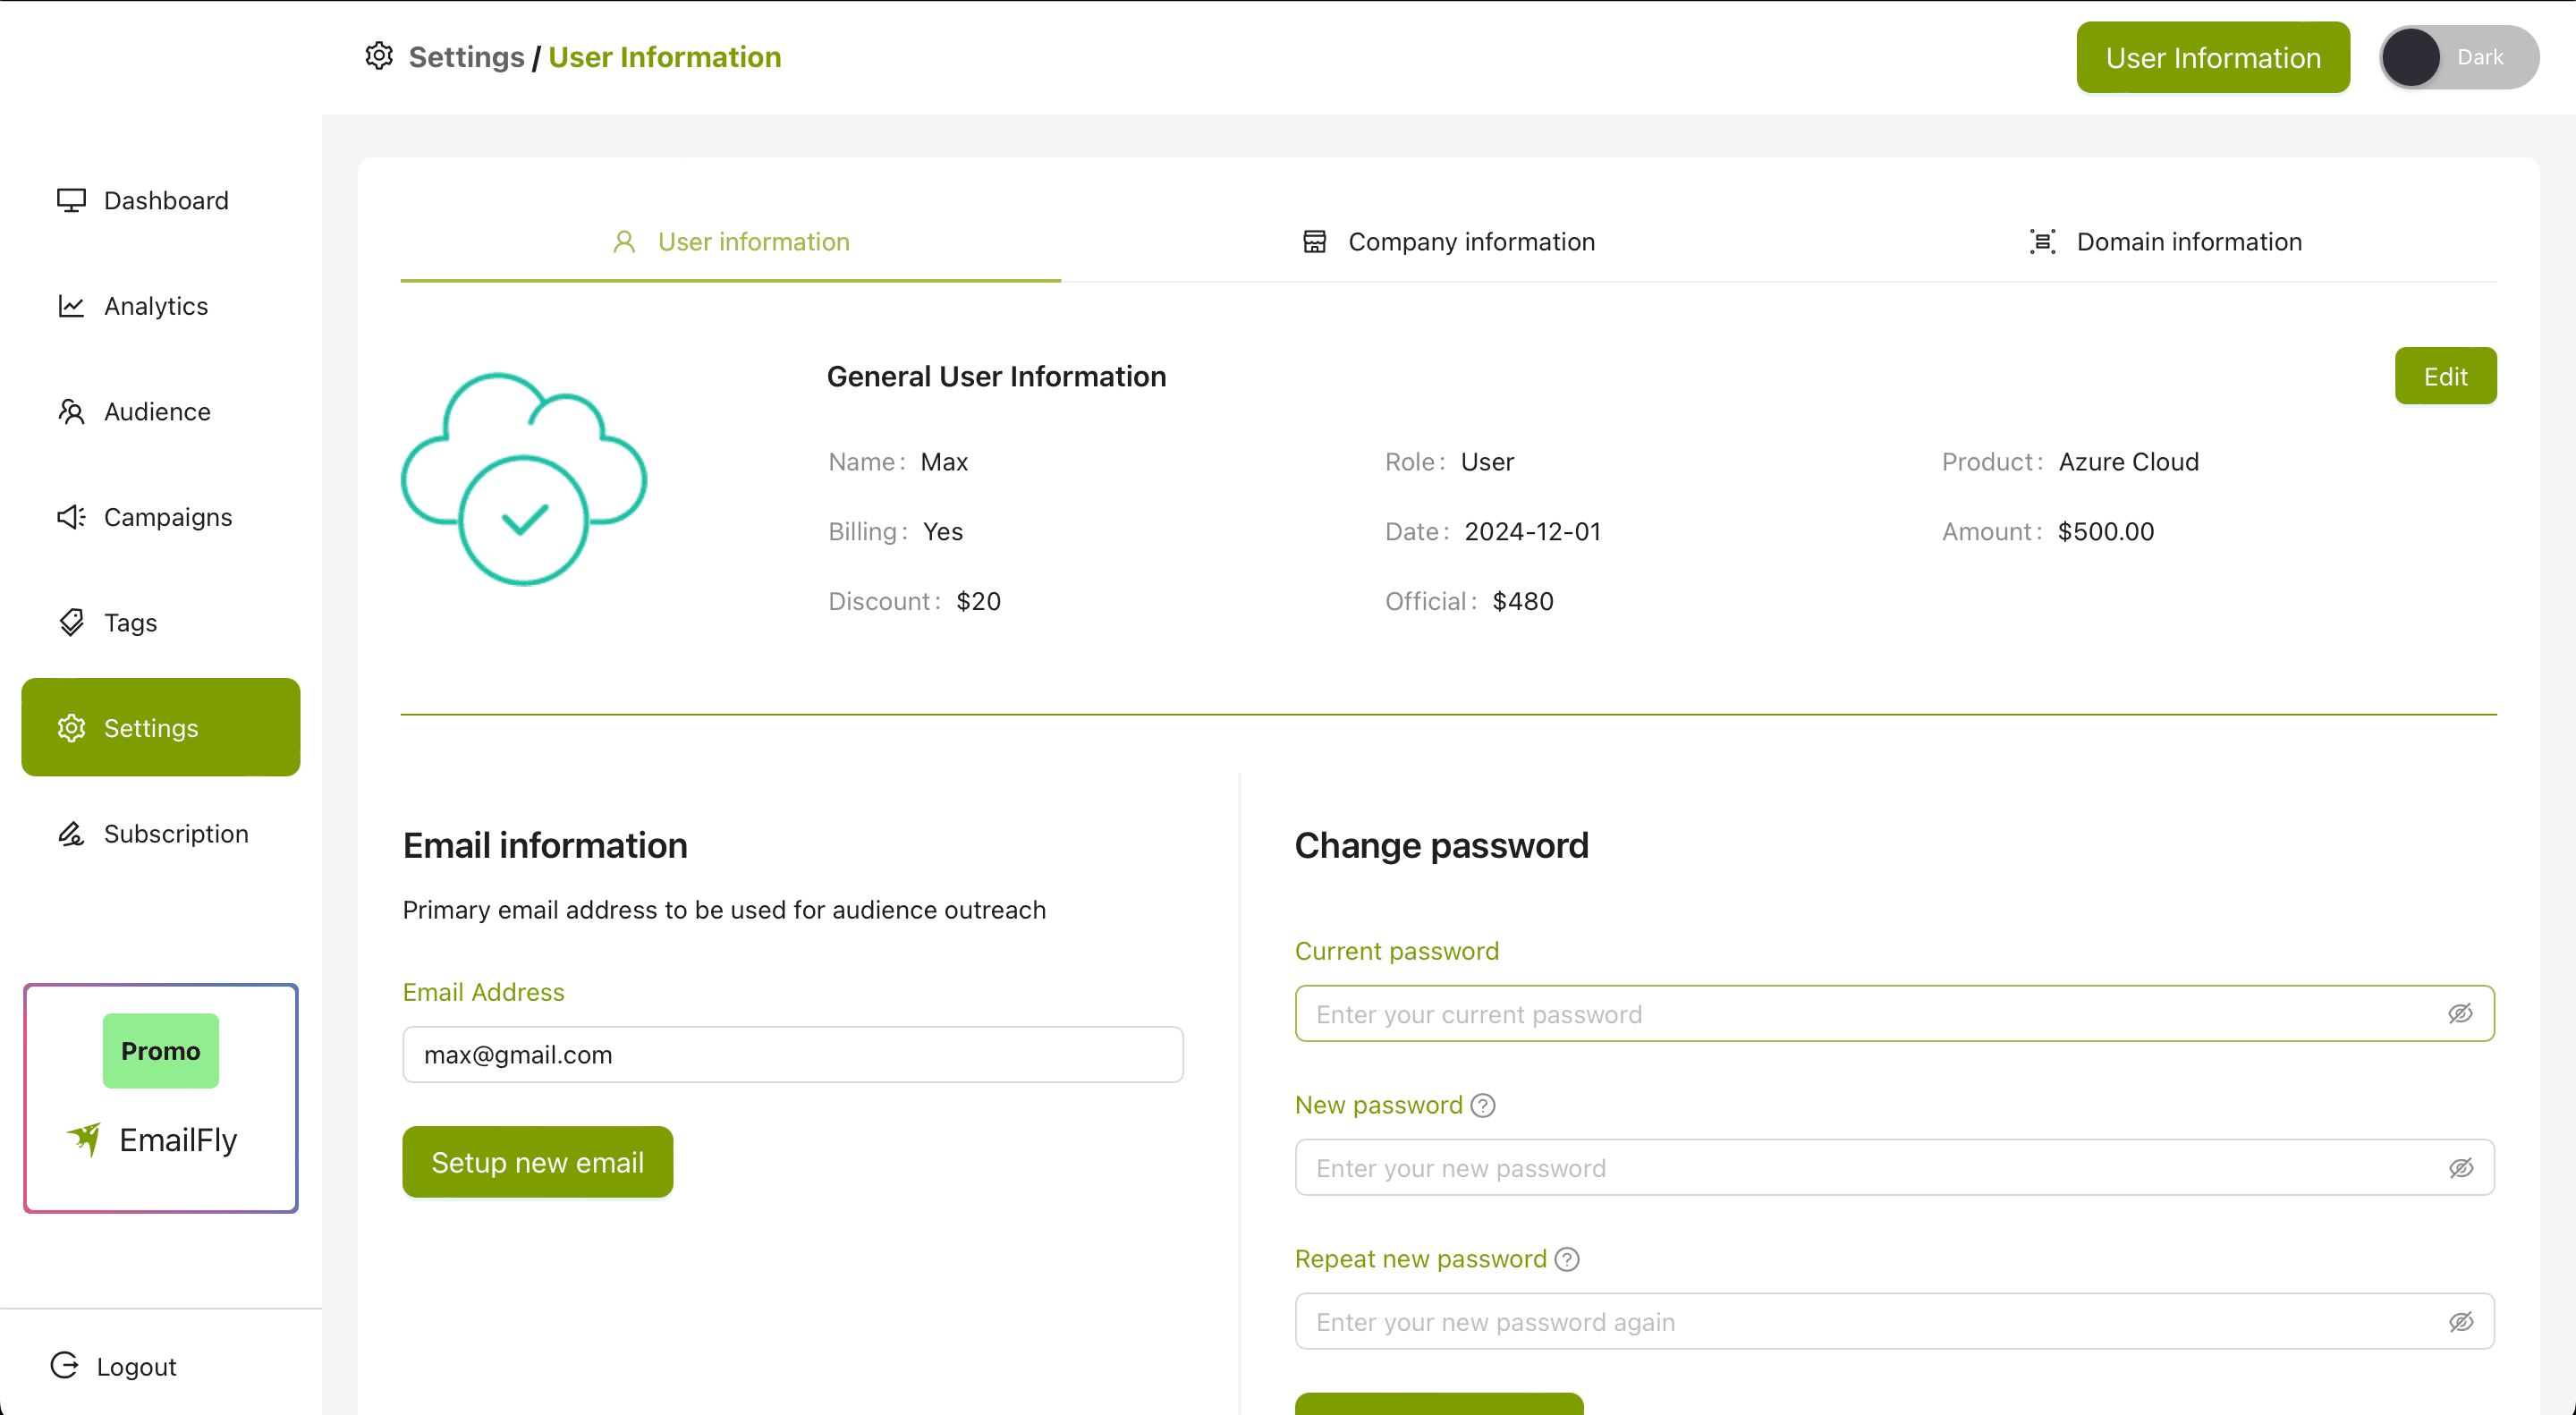The image size is (2576, 1415).
Task: Reveal new password with eye icon
Action: click(x=2460, y=1167)
